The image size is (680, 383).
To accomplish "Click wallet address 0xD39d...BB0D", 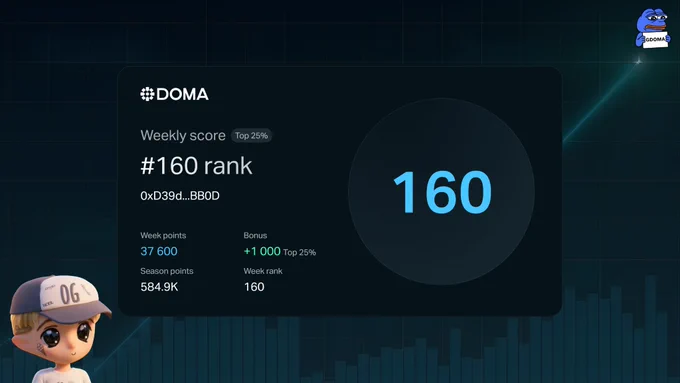I will (x=180, y=196).
